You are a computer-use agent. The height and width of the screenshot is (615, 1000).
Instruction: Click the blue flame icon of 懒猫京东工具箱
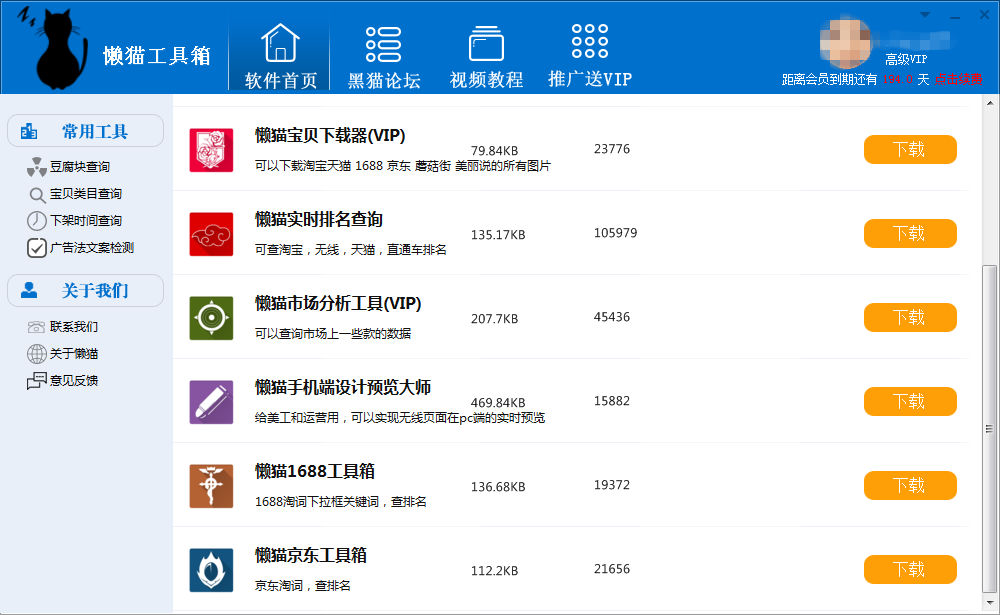[211, 570]
